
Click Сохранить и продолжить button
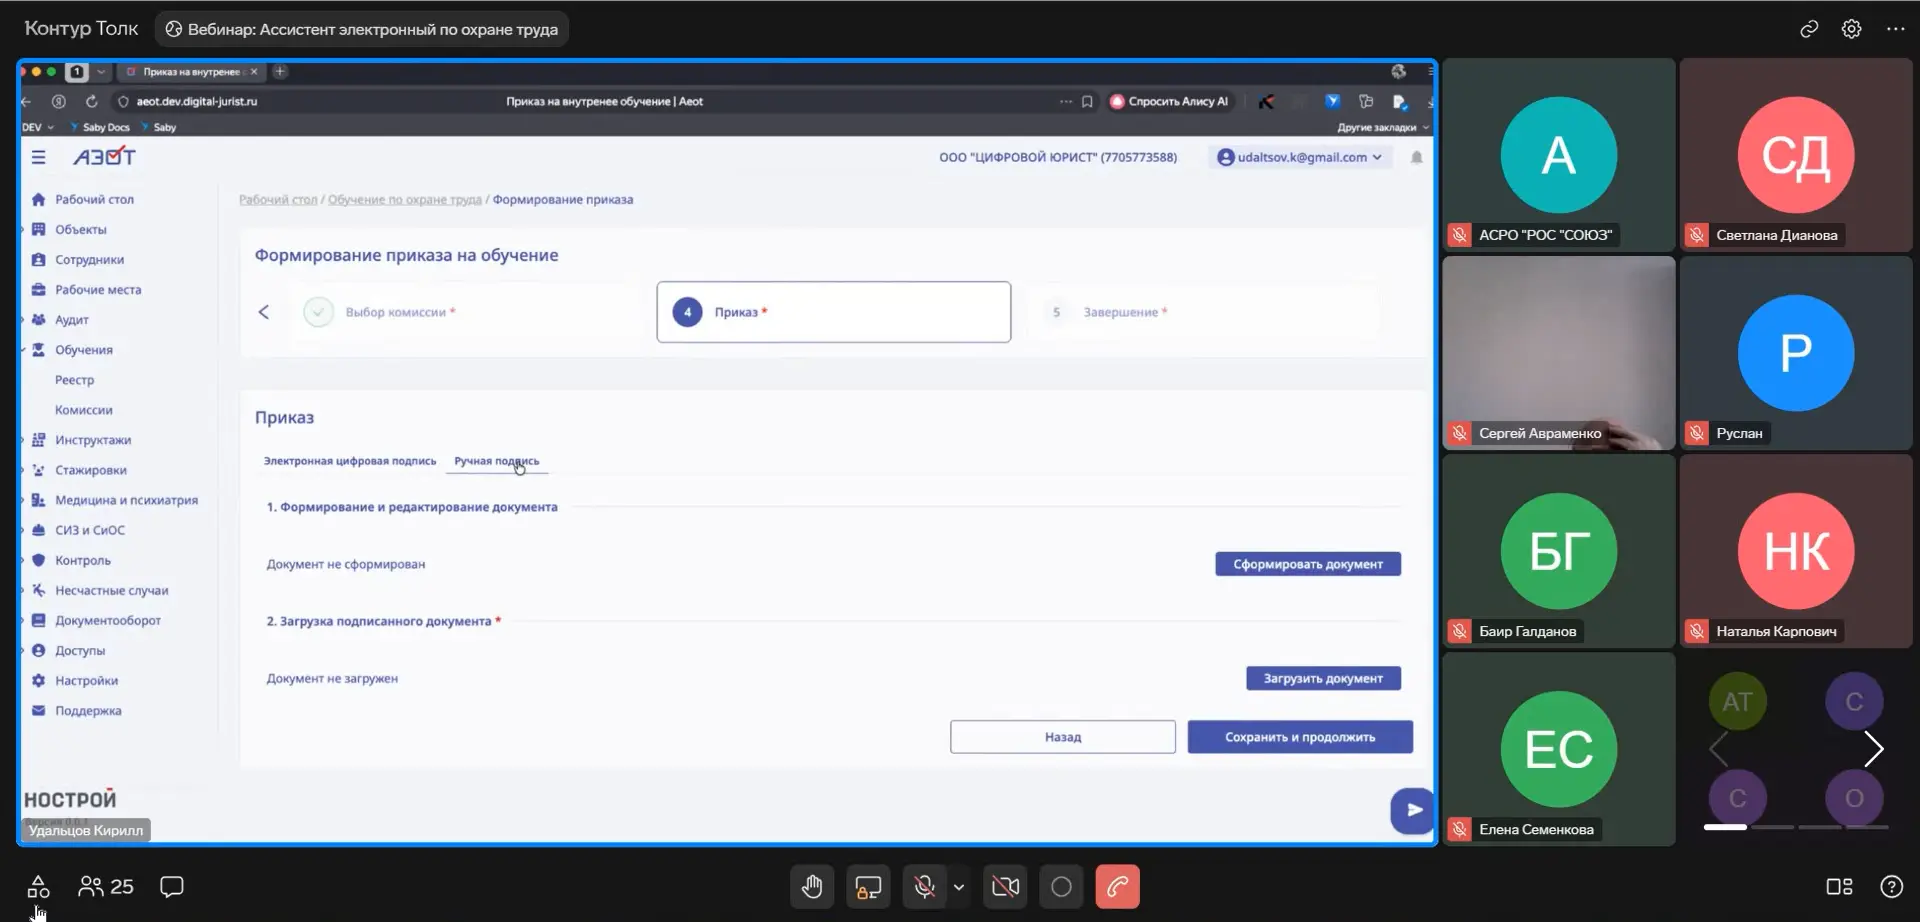[1299, 737]
